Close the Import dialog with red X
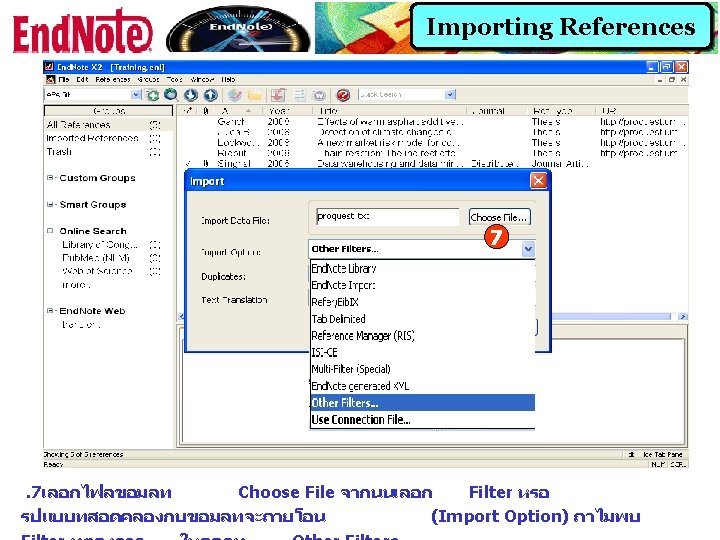Screen dimensions: 720x540 pyautogui.click(x=538, y=180)
